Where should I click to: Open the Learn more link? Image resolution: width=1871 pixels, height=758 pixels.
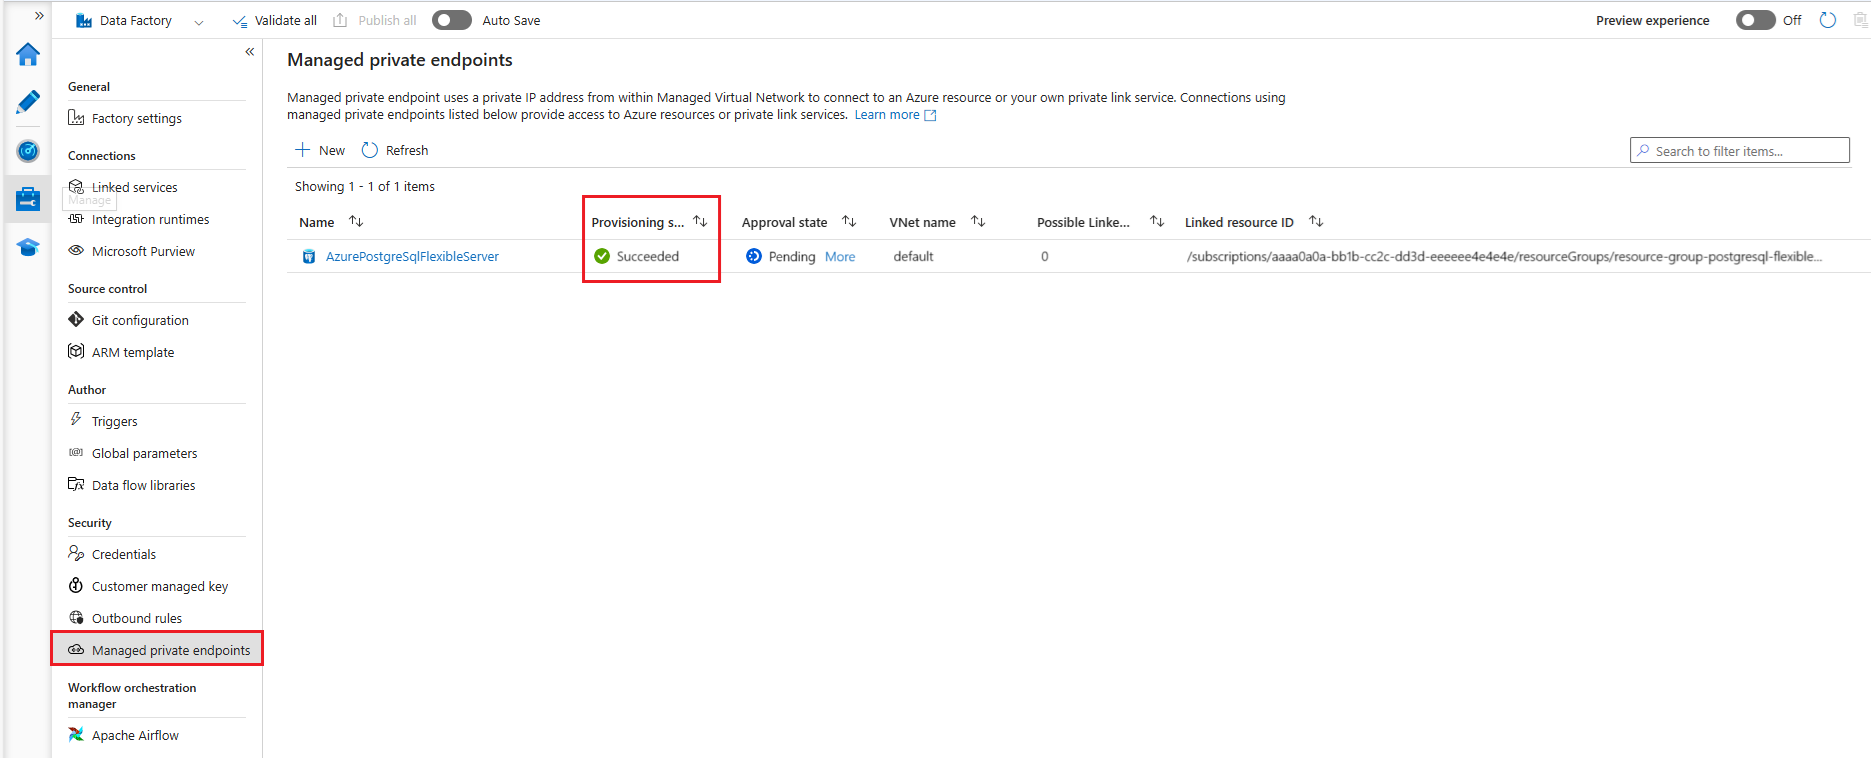click(887, 115)
